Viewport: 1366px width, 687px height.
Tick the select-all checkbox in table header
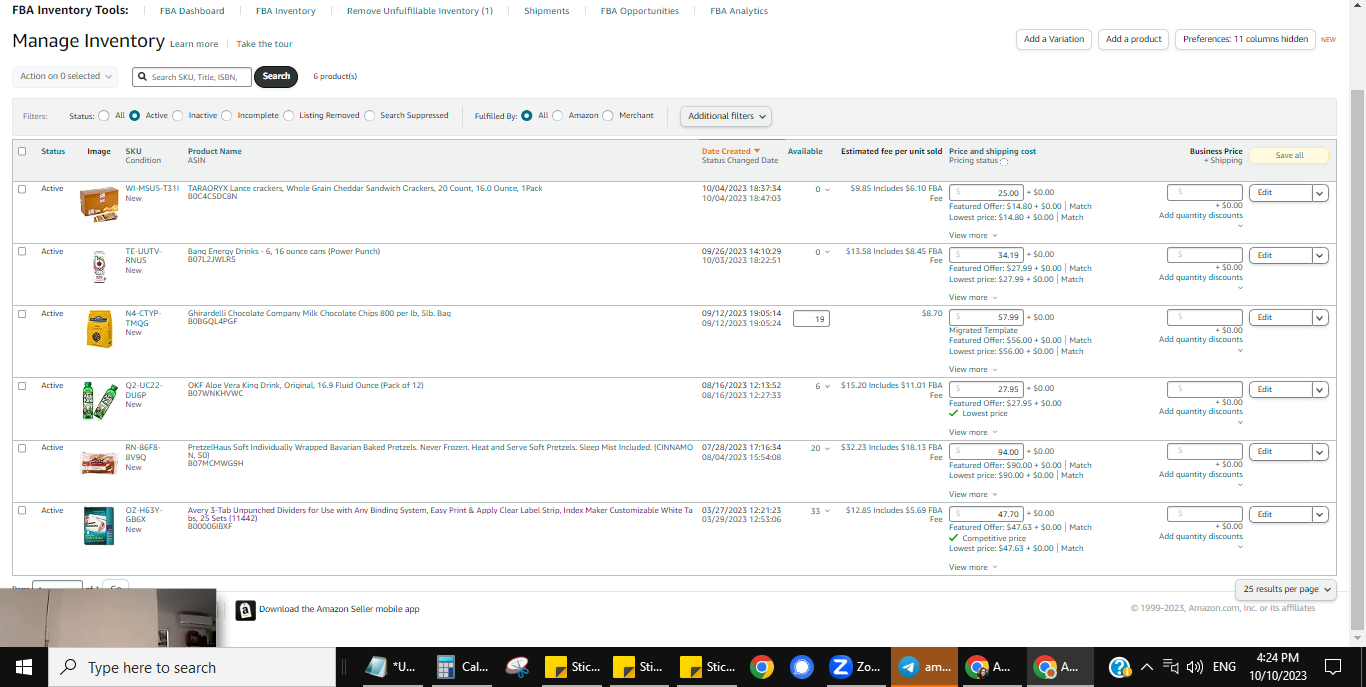click(22, 152)
